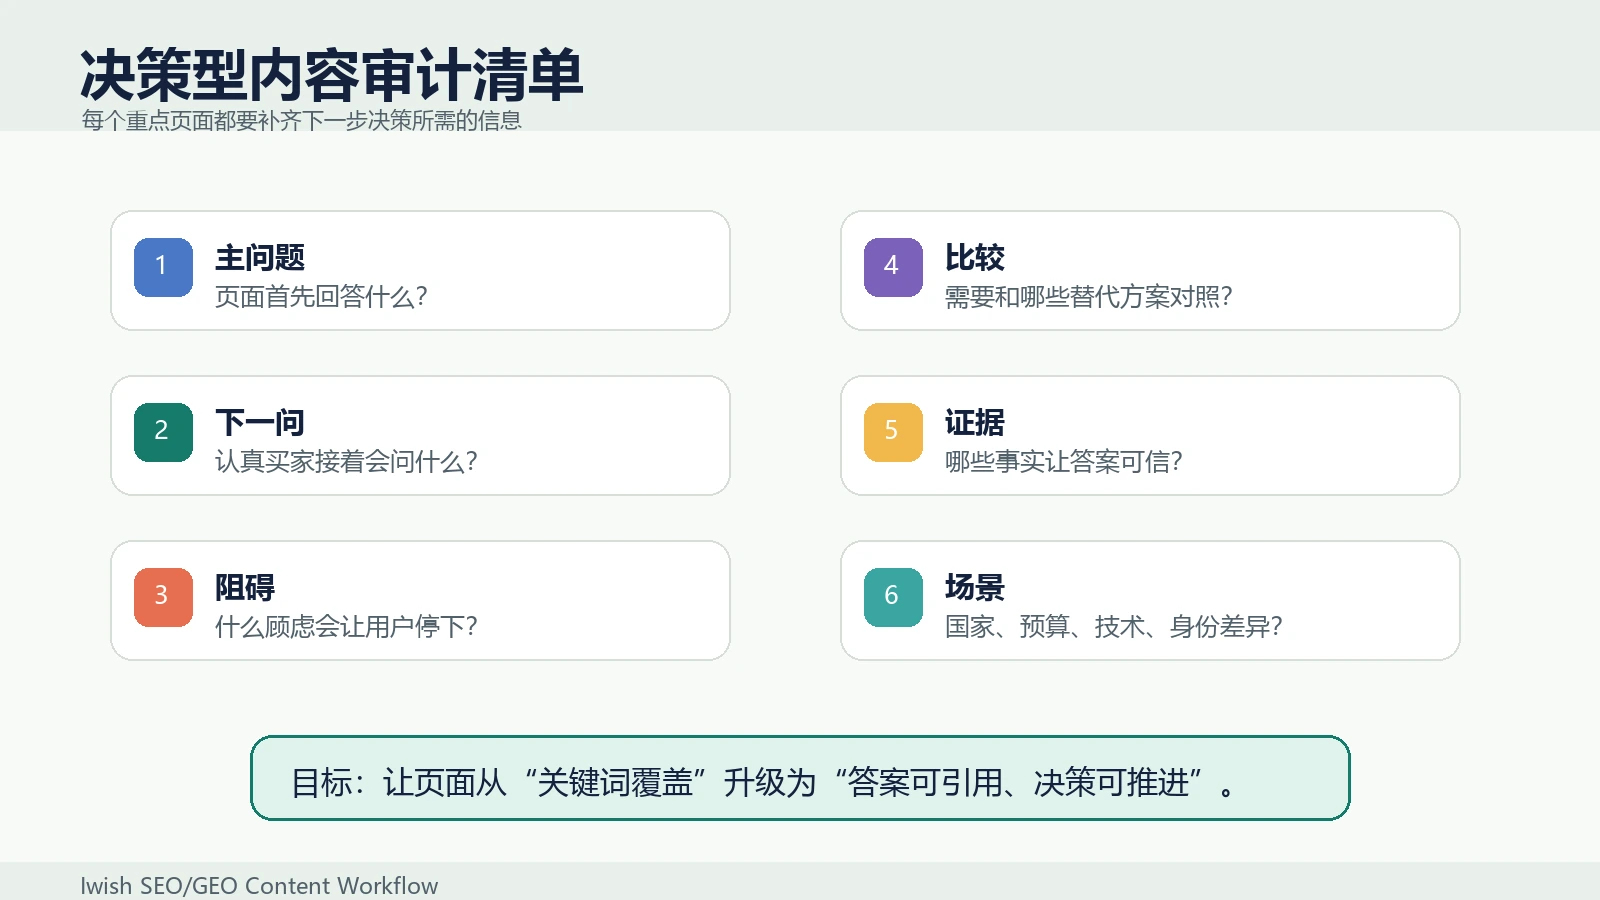This screenshot has width=1600, height=900.
Task: Select the text 什么顾虑会让用户停下?
Action: (x=346, y=627)
